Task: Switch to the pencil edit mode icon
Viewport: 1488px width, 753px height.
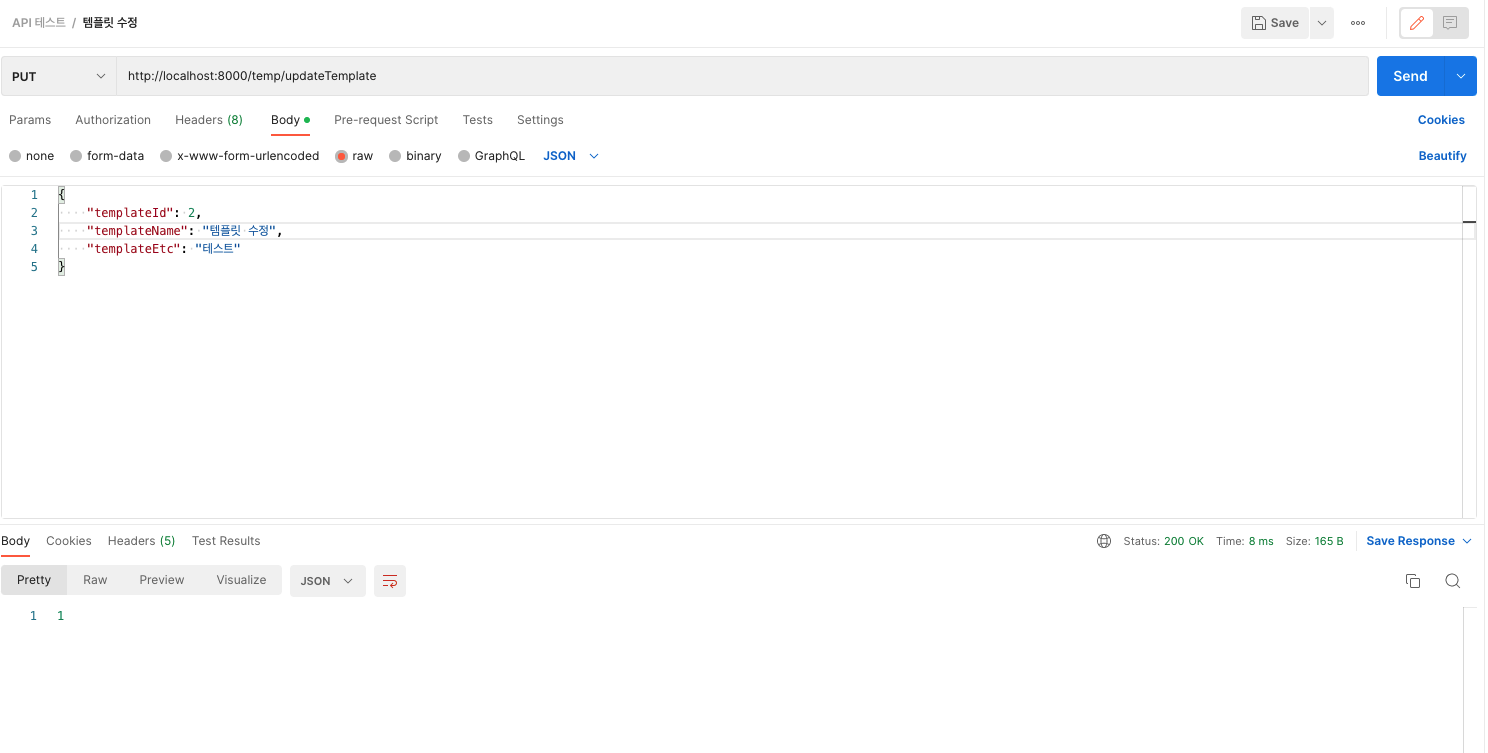Action: tap(1417, 23)
